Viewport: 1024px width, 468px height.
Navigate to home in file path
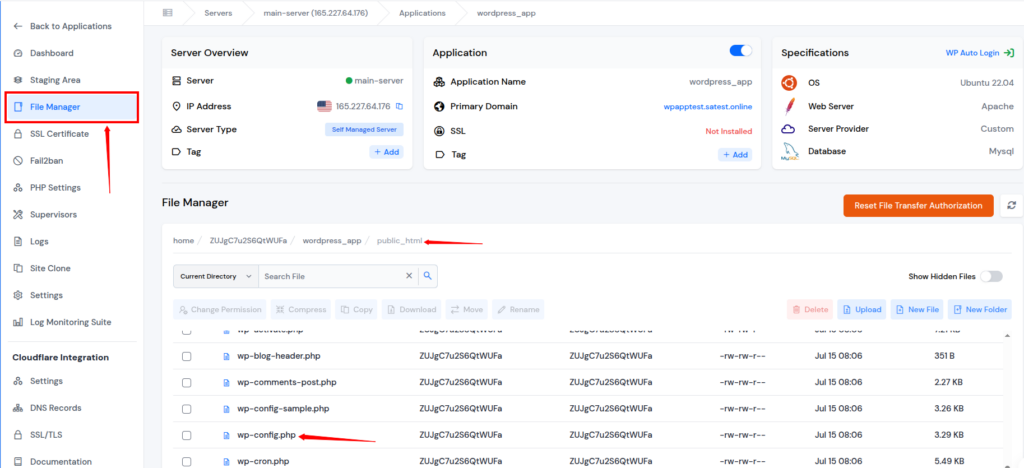tap(184, 241)
